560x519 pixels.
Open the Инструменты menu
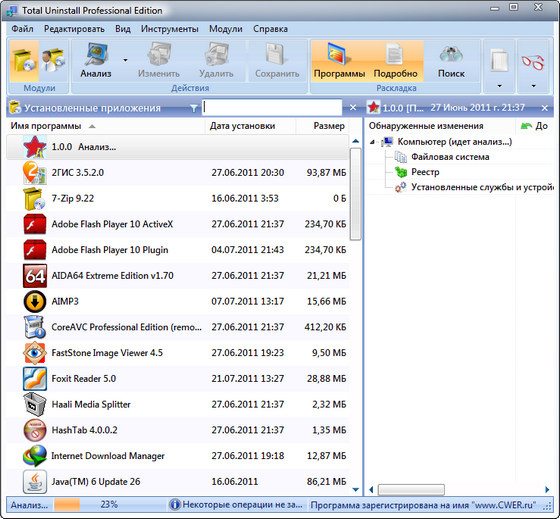169,29
